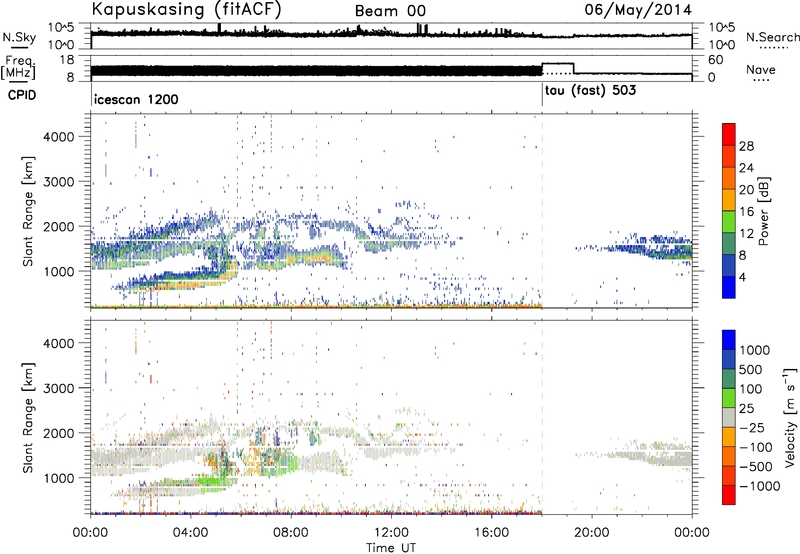The image size is (800, 554).
Task: Click the '04:00' time axis tick label
Action: coord(191,533)
